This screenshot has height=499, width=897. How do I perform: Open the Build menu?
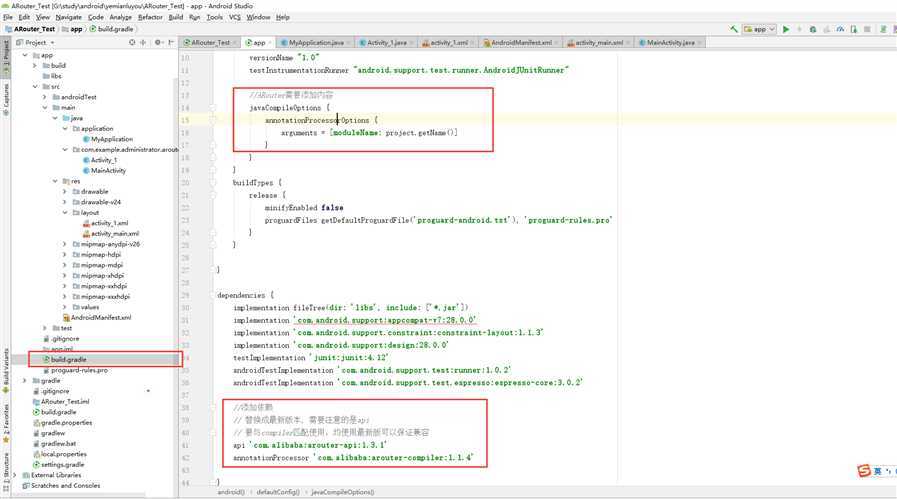click(x=176, y=17)
